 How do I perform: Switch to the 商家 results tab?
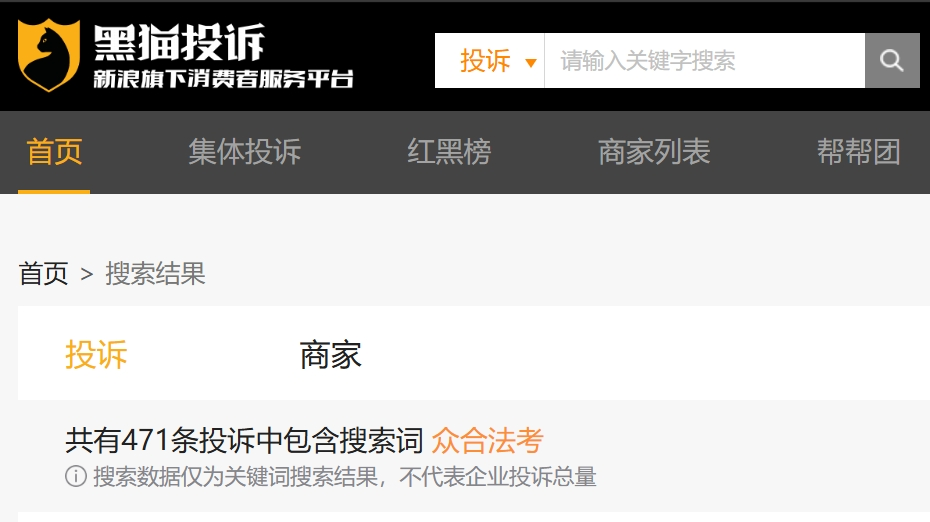[330, 355]
